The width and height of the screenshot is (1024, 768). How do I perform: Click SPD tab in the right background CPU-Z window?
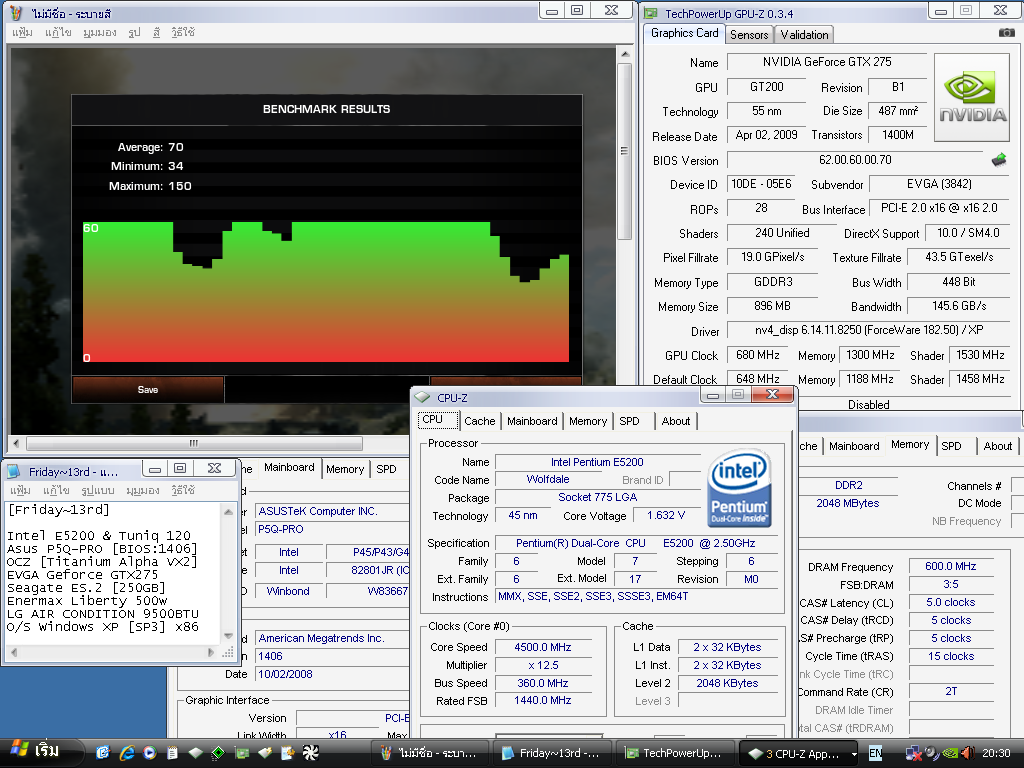tap(952, 446)
